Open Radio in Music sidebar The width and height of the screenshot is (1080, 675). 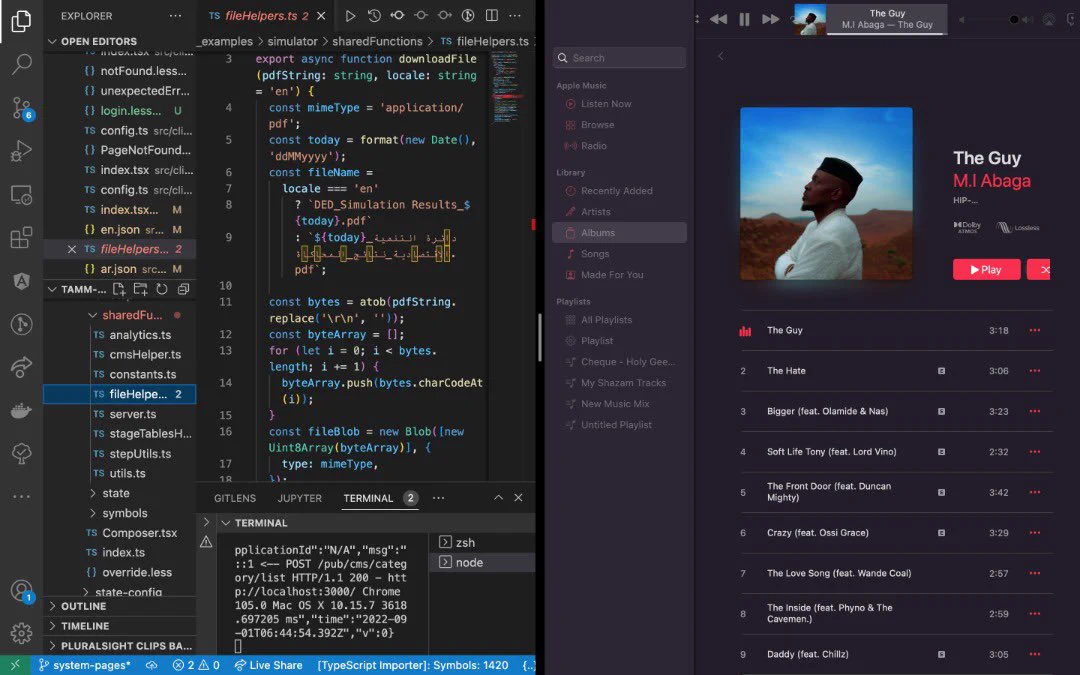click(x=593, y=146)
